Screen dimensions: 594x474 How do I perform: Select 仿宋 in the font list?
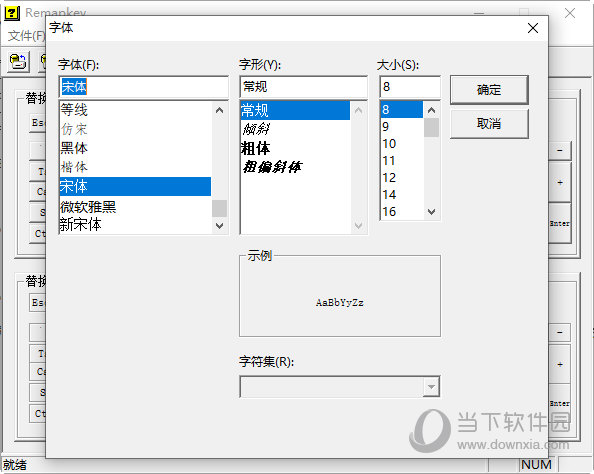click(135, 129)
